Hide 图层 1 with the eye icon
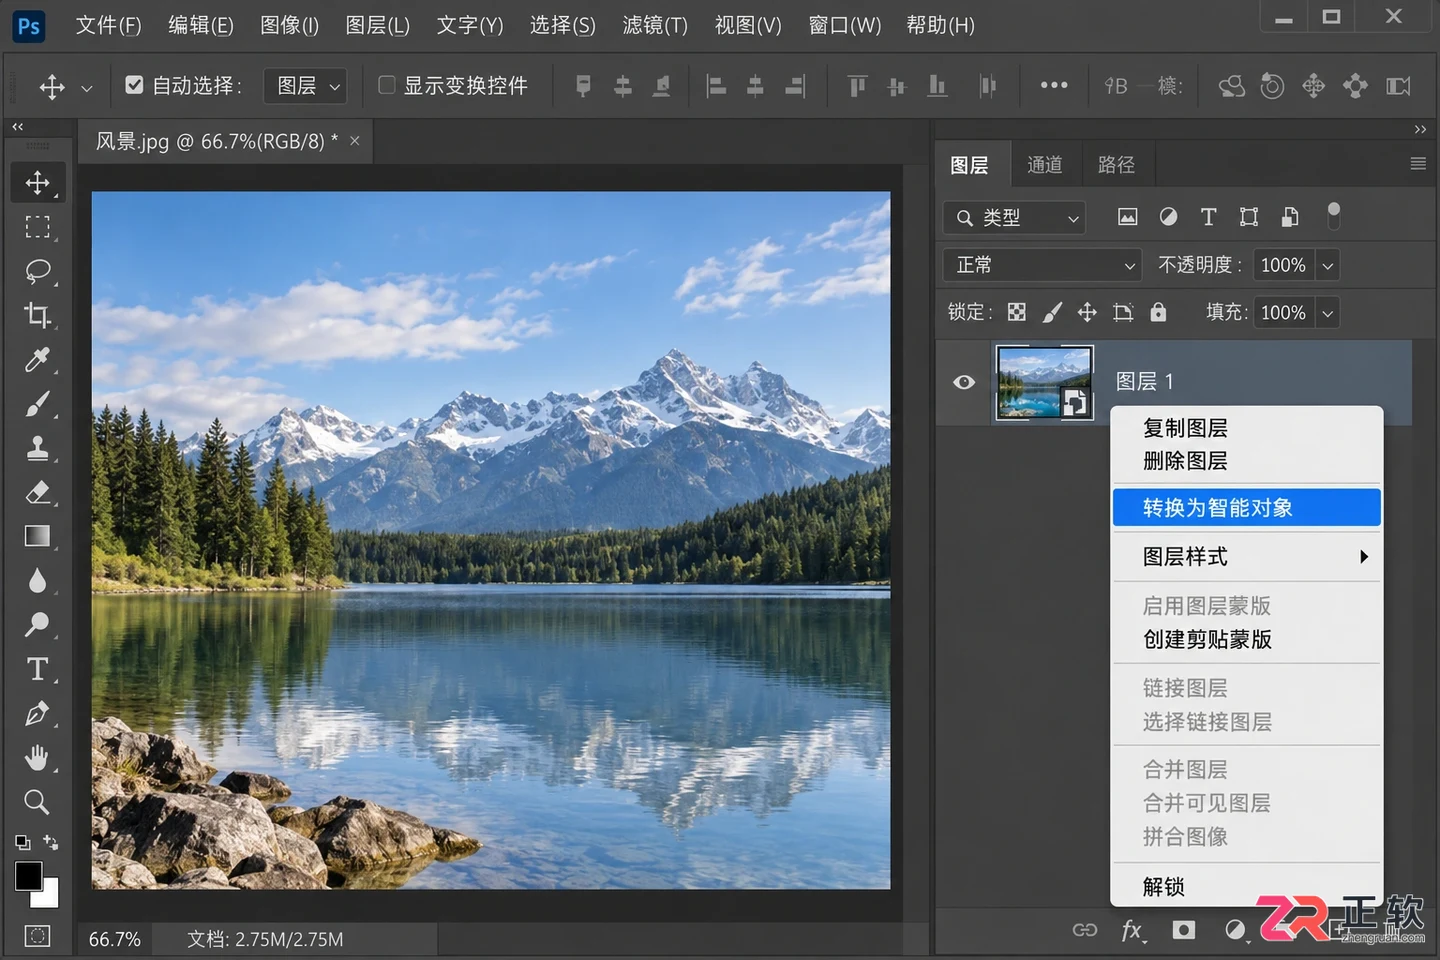The height and width of the screenshot is (960, 1440). 964,382
